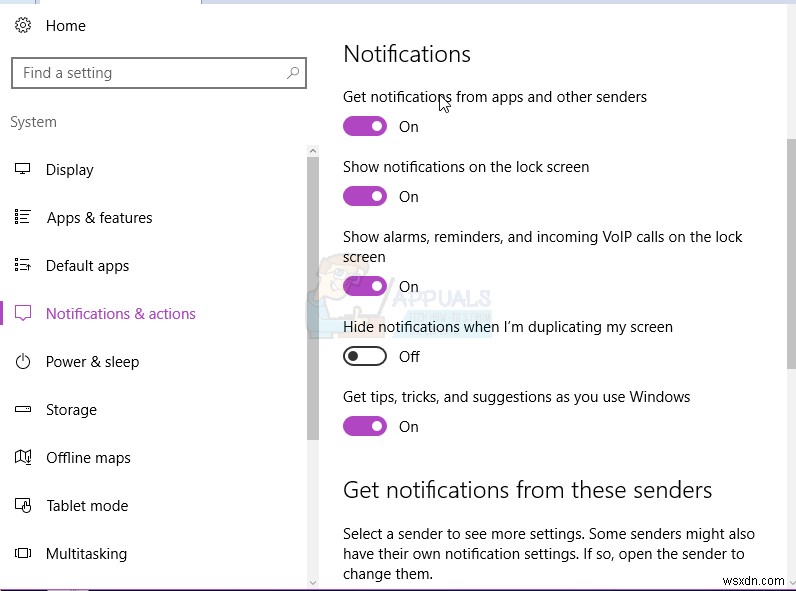This screenshot has height=591, width=796.
Task: Click sidebar scrollbar down arrow
Action: [x=313, y=583]
